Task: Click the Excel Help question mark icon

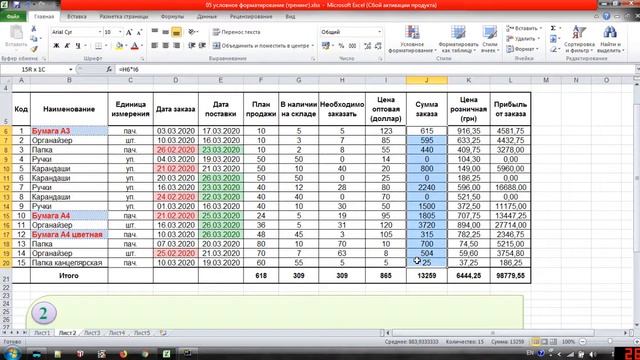Action: [x=607, y=16]
